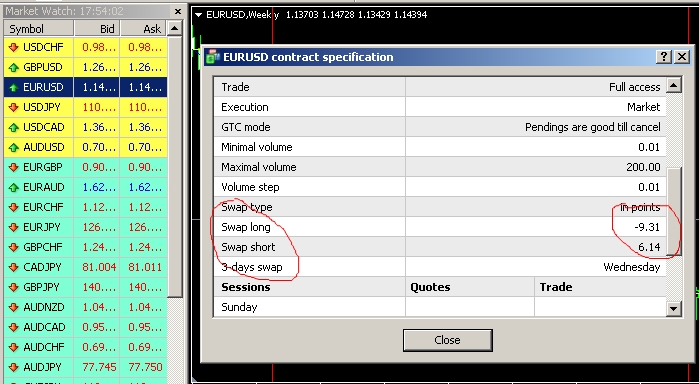Click the red down arrow beside AUDNZD
Screen dimensions: 699x384
pyautogui.click(x=13, y=307)
